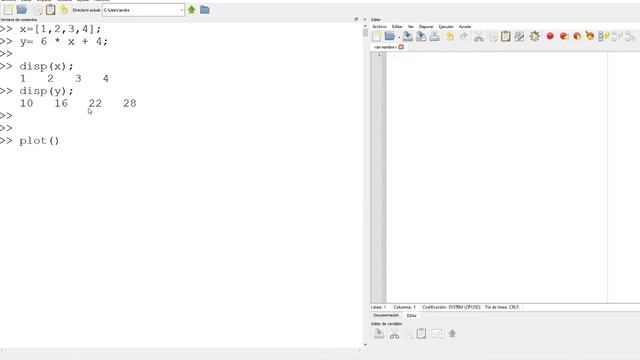Open Ver menu in Editor

click(x=411, y=27)
